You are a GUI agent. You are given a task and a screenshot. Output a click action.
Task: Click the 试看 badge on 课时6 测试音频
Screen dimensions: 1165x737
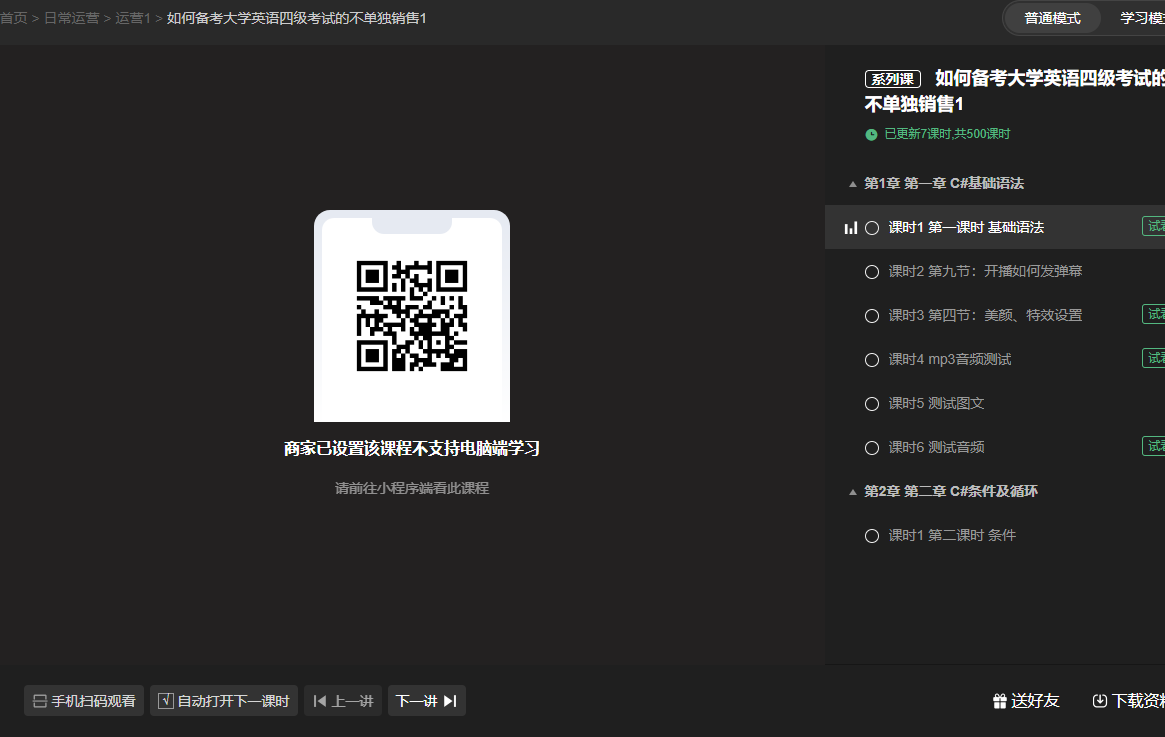point(1154,446)
